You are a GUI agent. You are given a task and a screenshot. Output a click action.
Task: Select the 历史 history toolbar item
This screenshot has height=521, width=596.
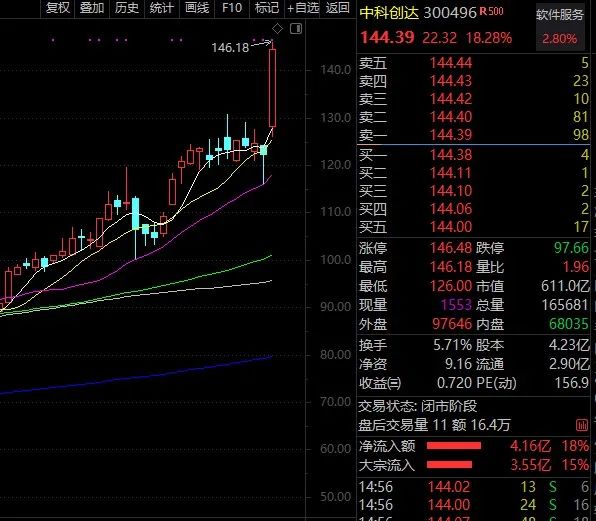[127, 8]
